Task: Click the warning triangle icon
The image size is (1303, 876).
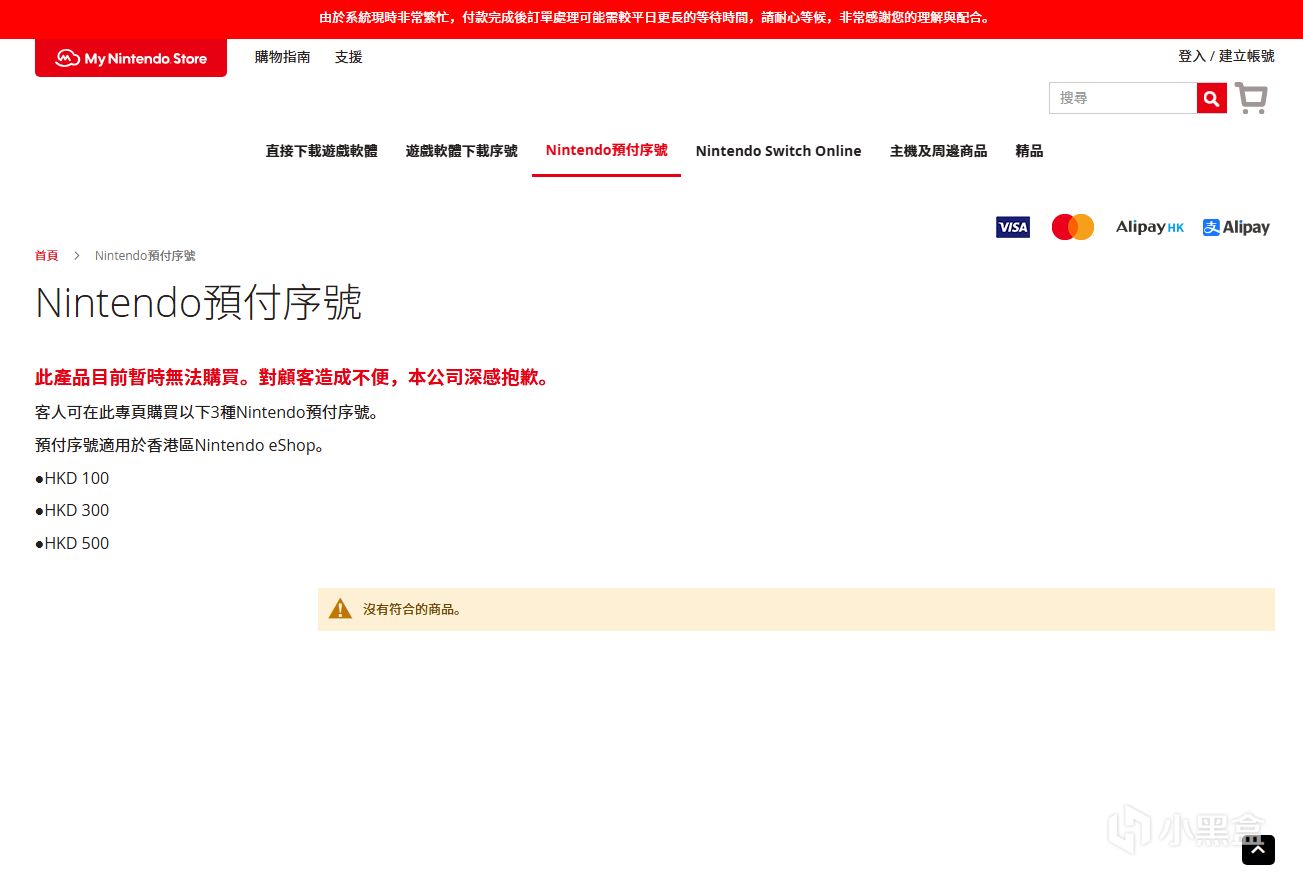Action: coord(340,609)
